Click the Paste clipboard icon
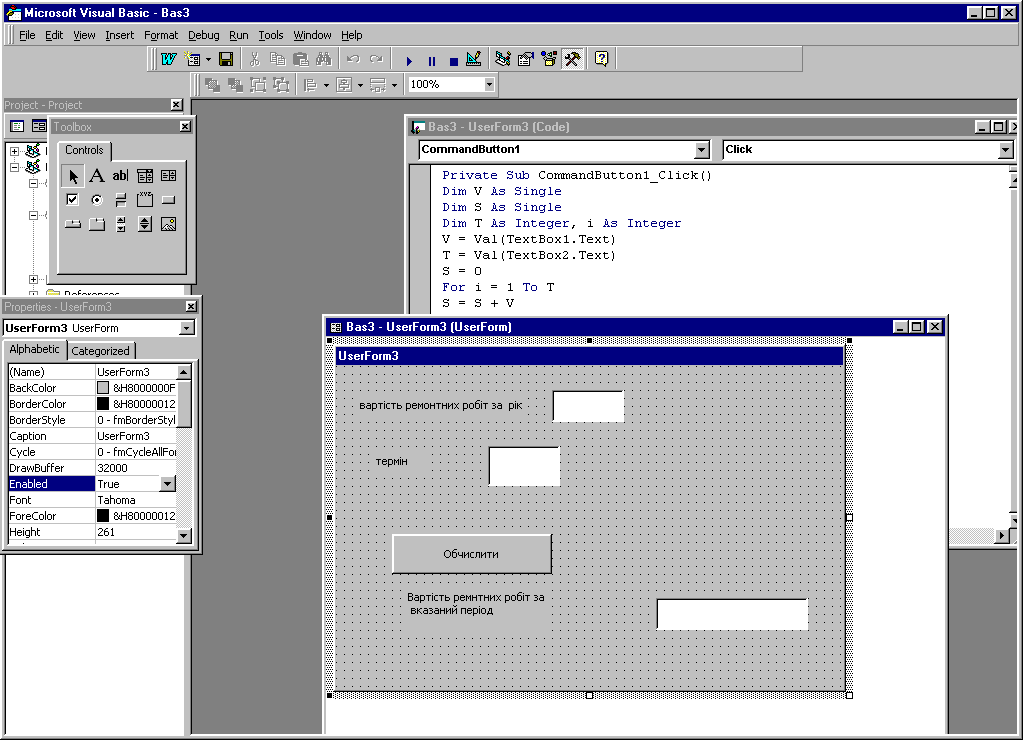 tap(300, 59)
